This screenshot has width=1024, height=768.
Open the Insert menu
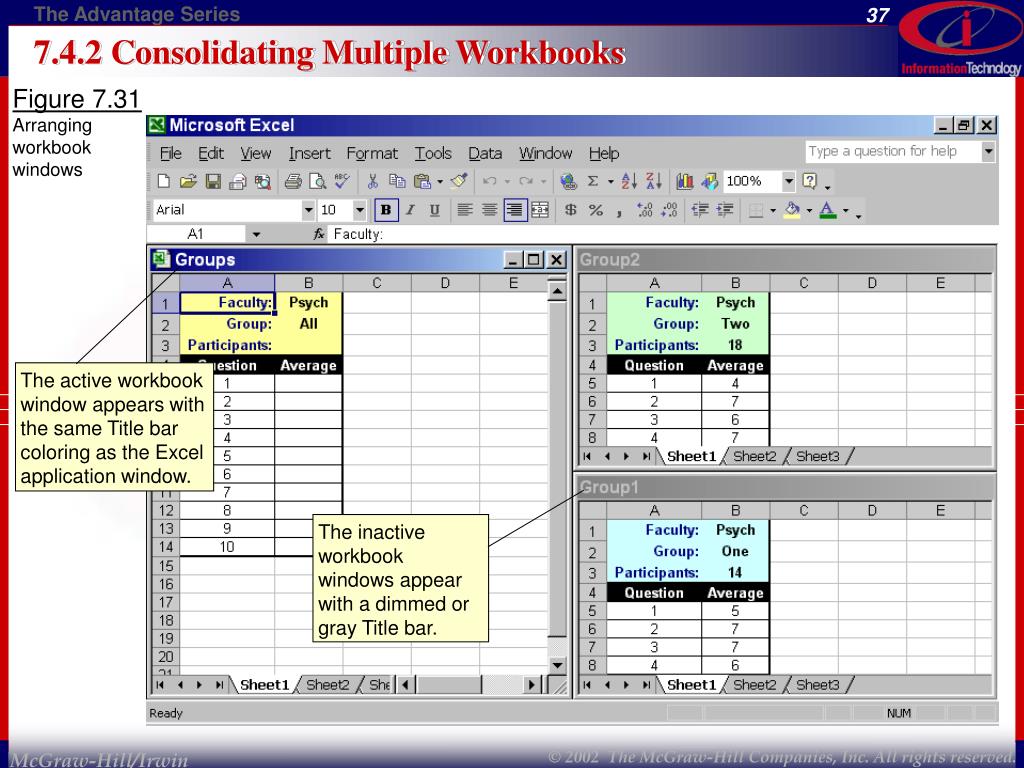310,153
